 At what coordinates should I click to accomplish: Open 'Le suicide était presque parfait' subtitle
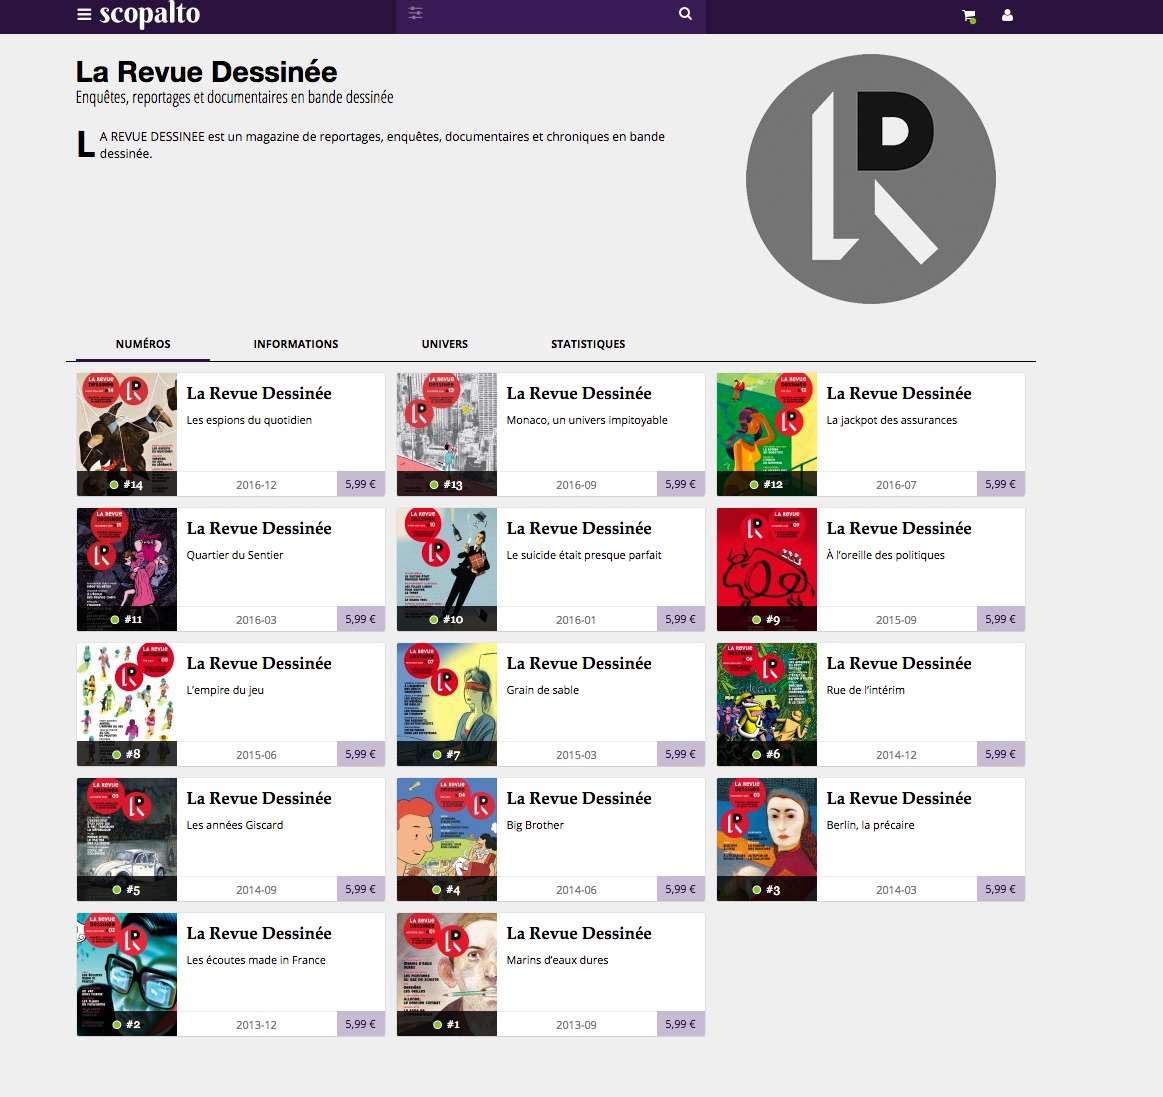tap(584, 555)
